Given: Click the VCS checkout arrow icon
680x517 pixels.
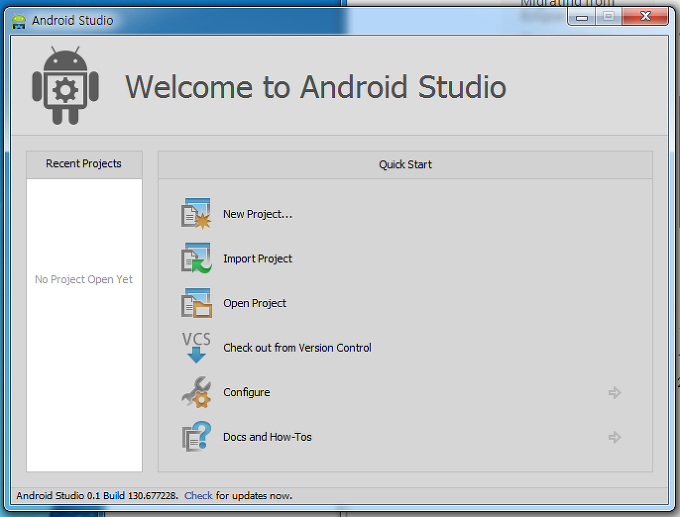Looking at the screenshot, I should click(x=196, y=347).
